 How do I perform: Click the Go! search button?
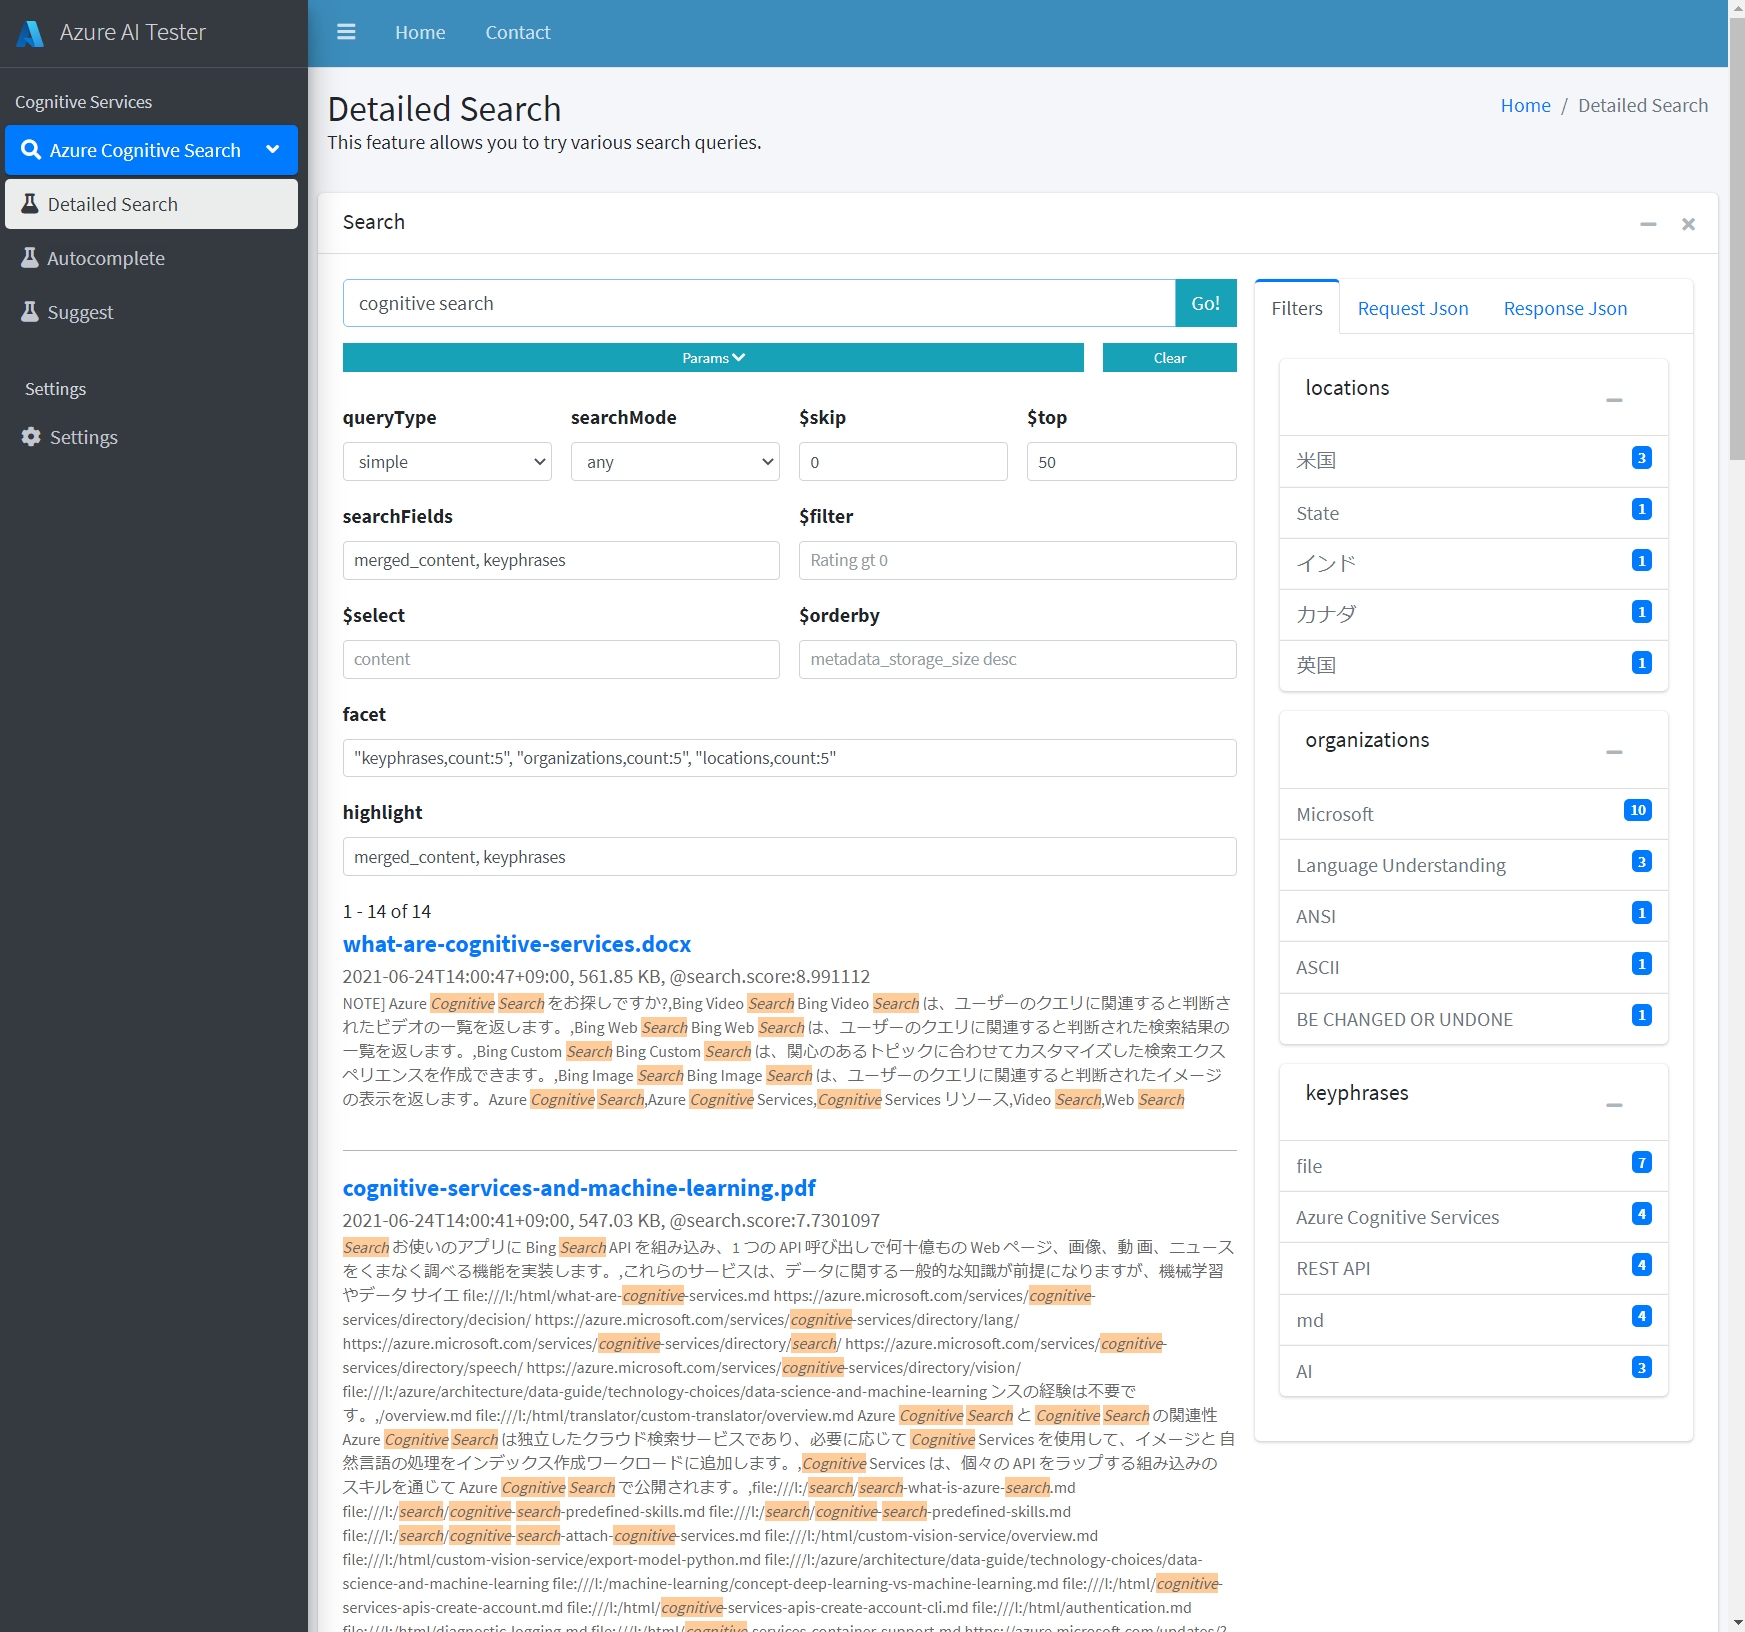(1206, 303)
